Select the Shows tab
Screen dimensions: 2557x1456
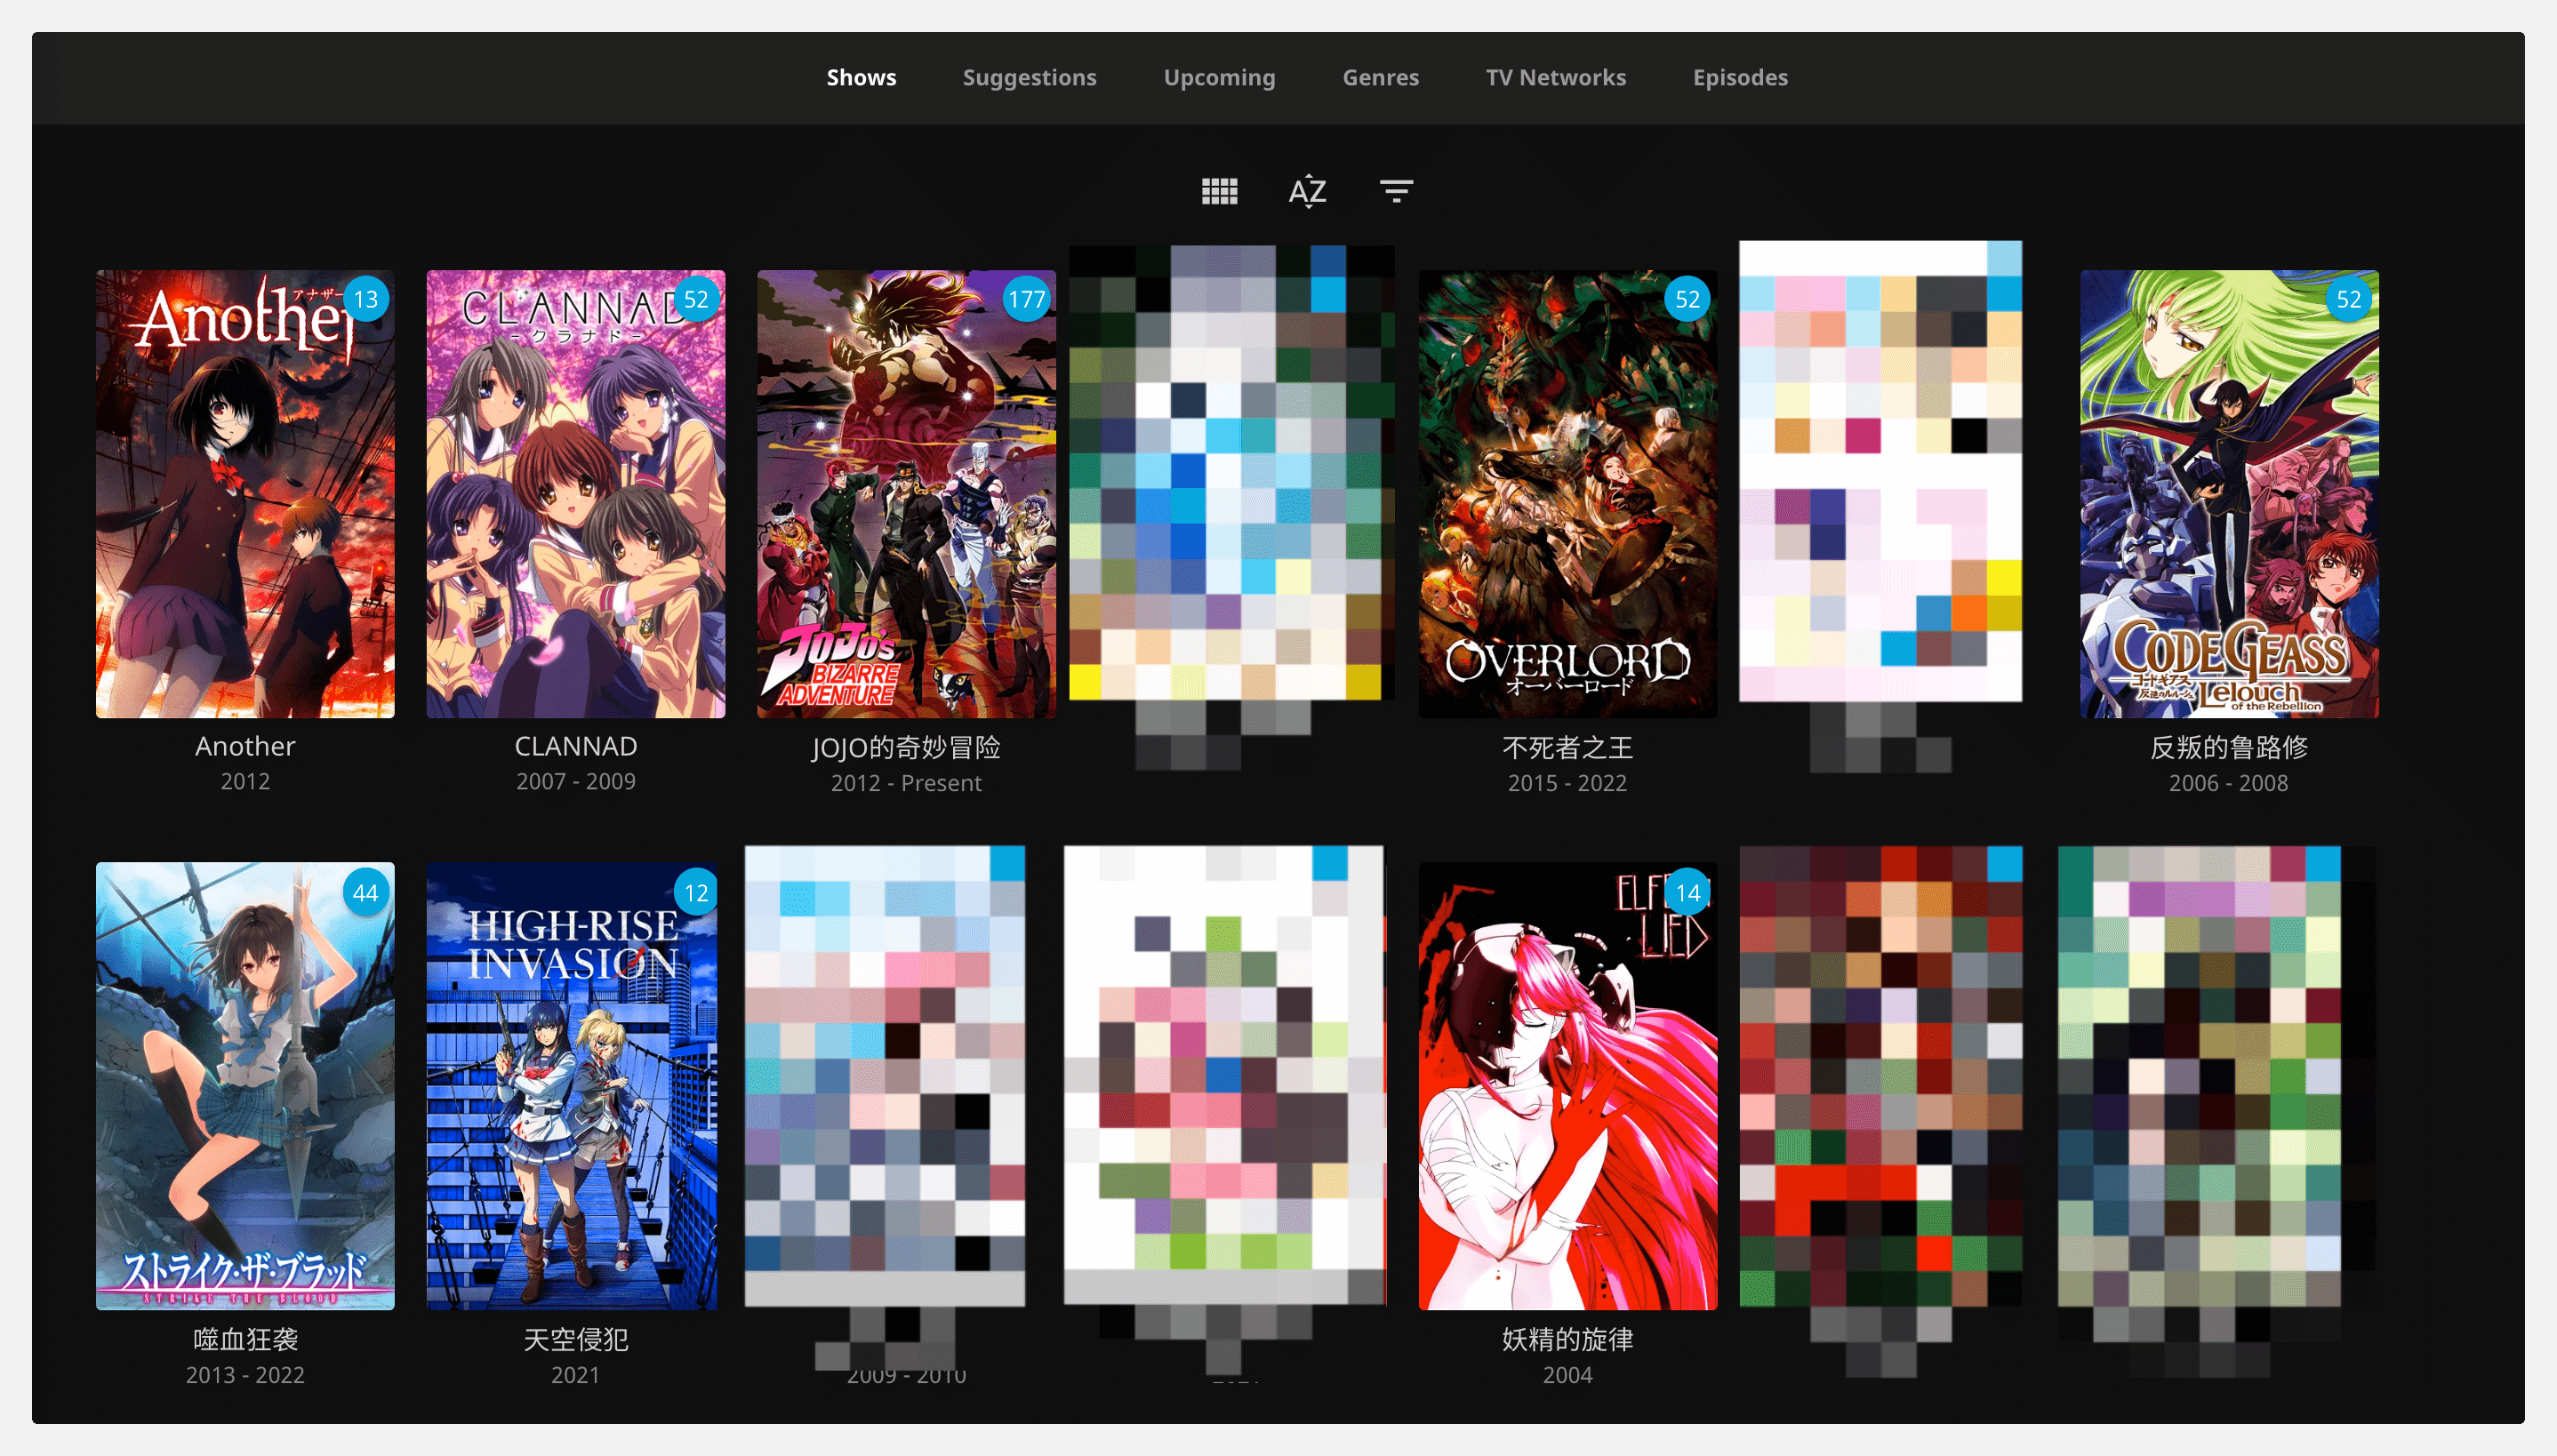pyautogui.click(x=861, y=77)
